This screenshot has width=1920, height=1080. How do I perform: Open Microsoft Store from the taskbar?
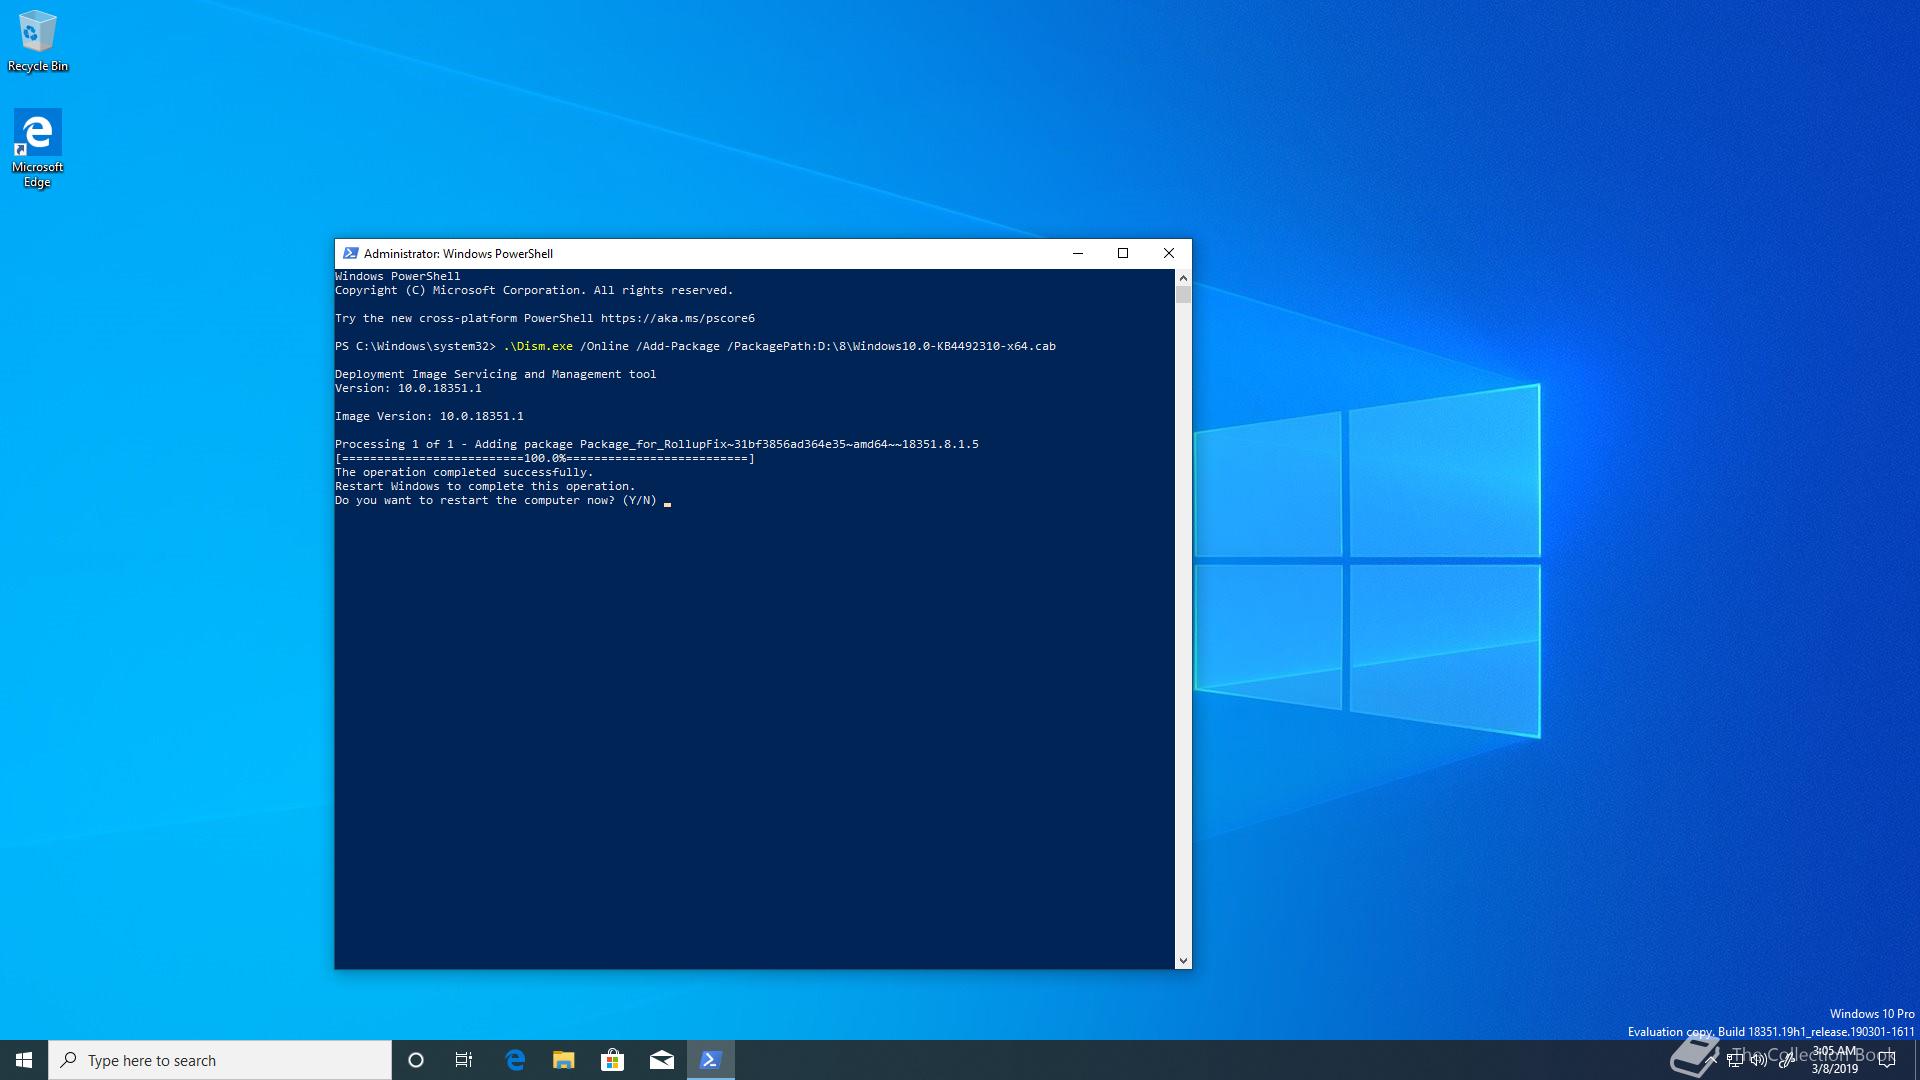tap(612, 1060)
